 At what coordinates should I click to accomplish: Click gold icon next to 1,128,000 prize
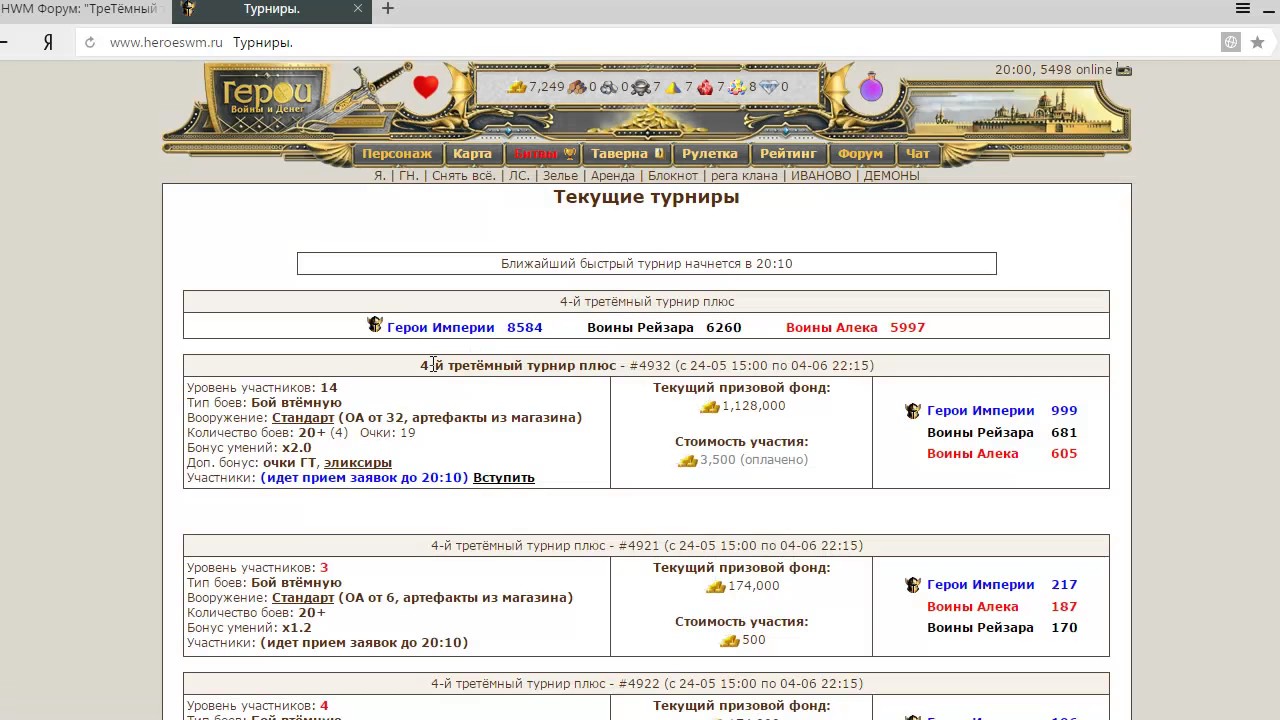[x=710, y=406]
